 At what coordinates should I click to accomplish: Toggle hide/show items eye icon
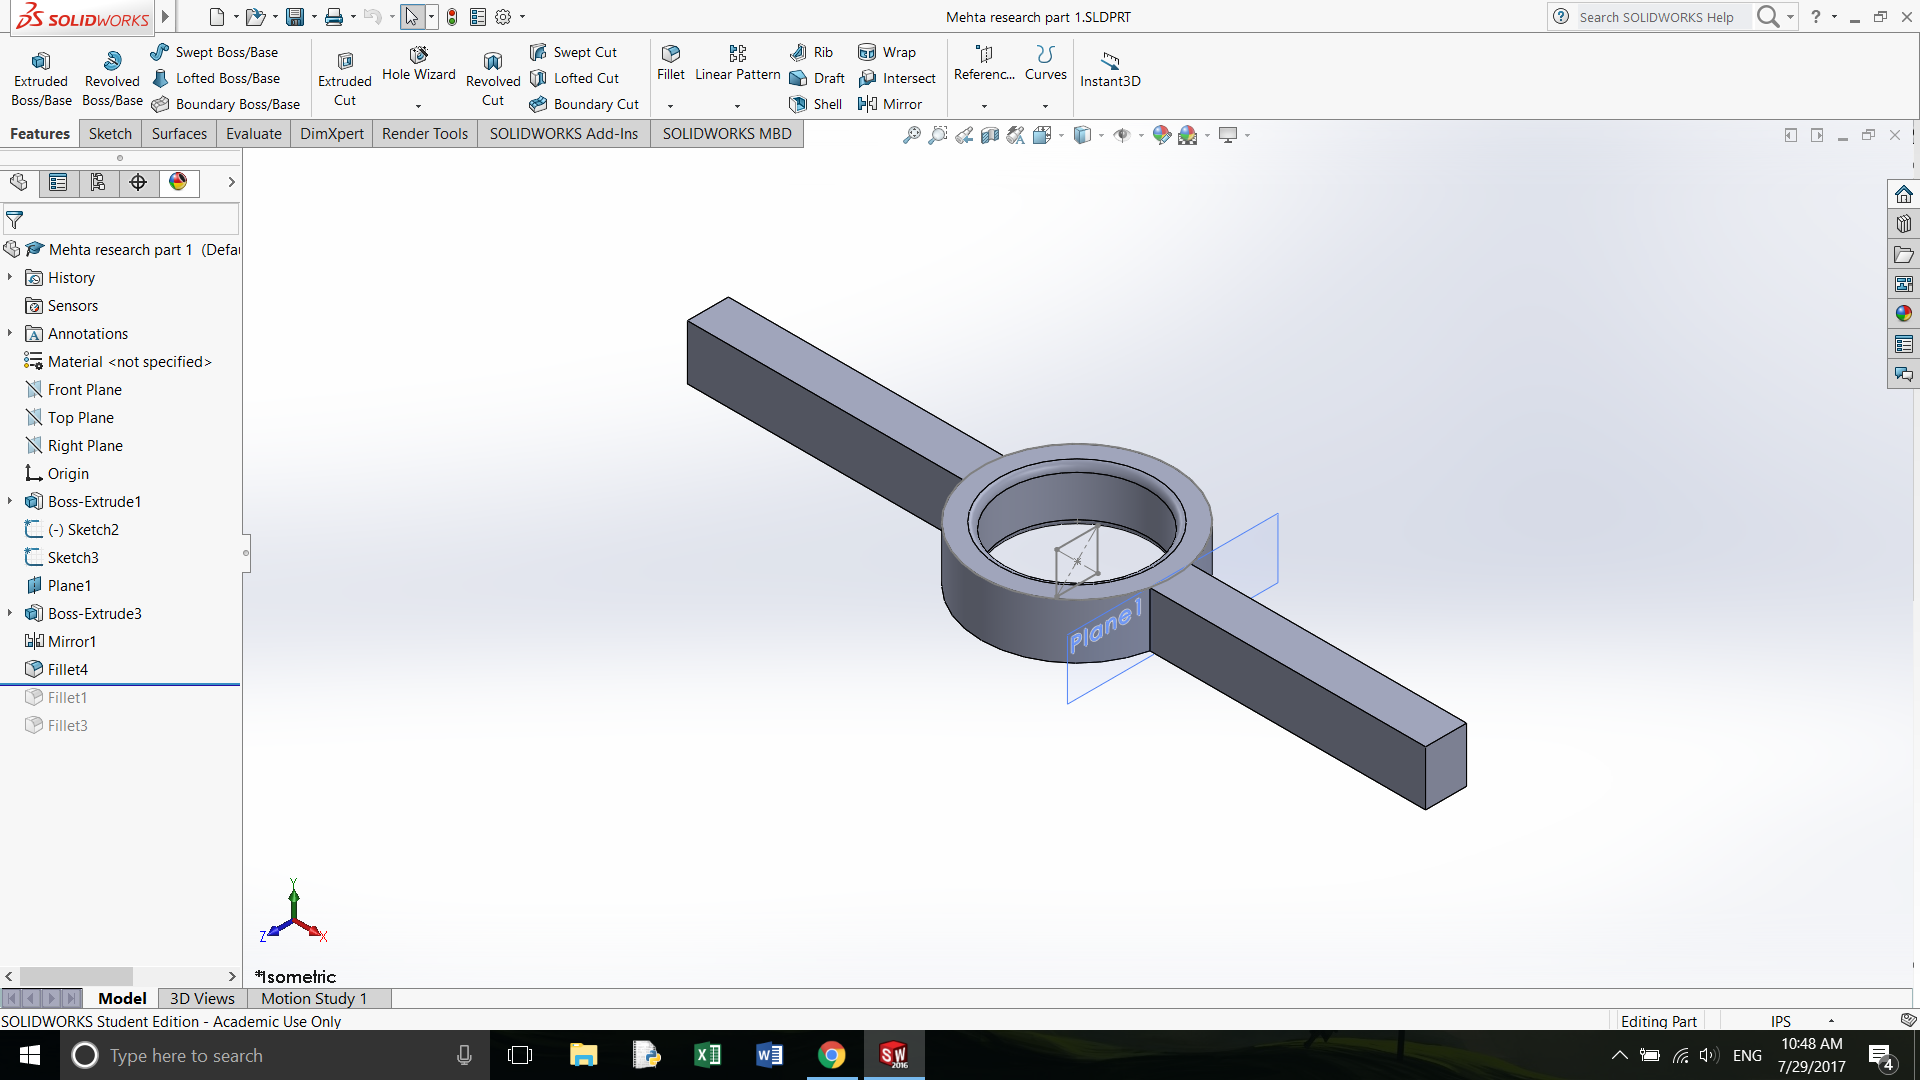point(1122,135)
